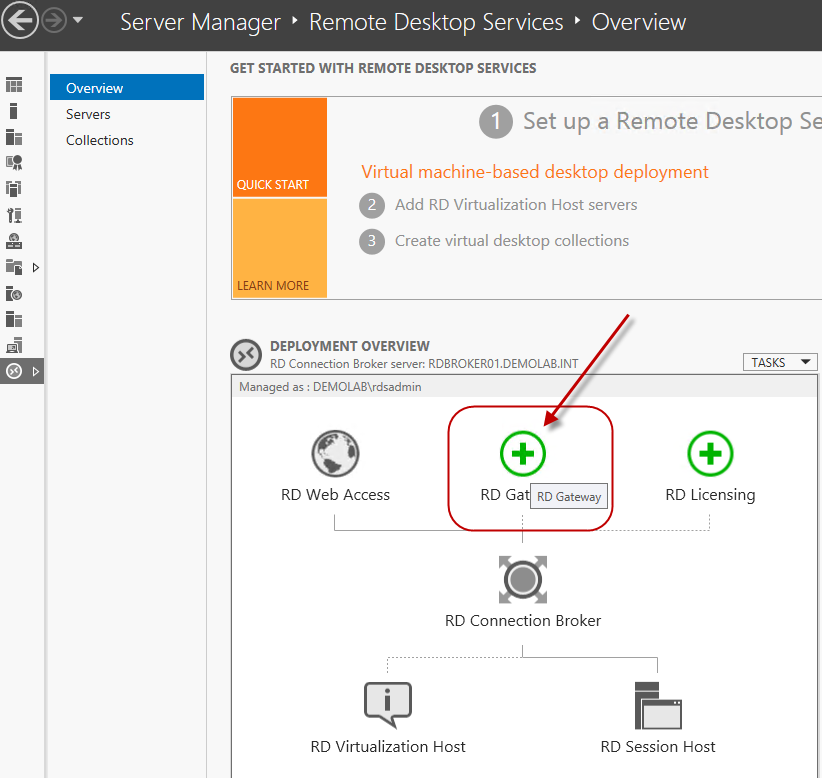Open the TASKS dropdown menu
This screenshot has height=778, width=822.
click(x=780, y=362)
